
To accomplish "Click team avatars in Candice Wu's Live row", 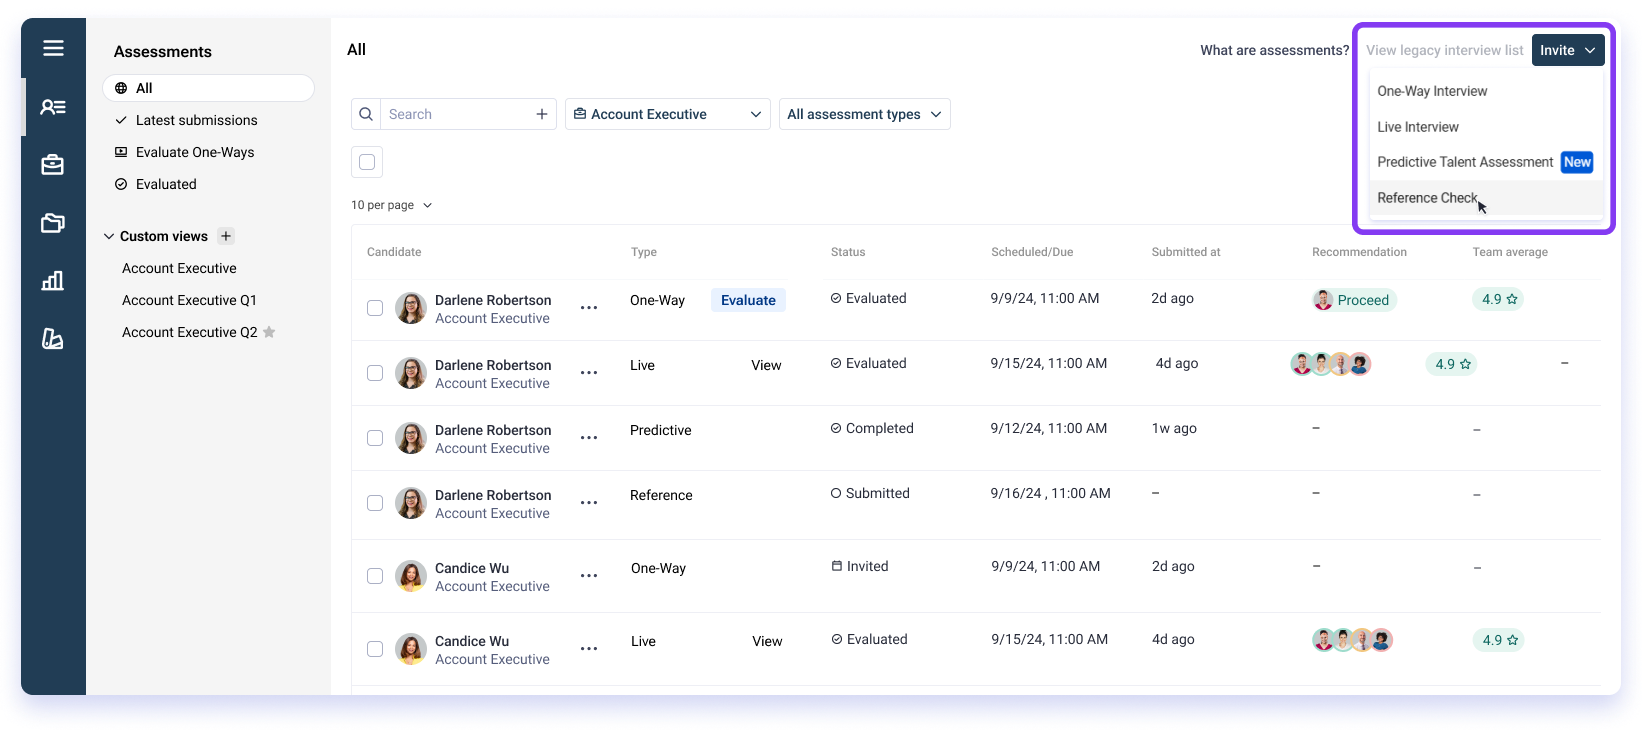I will [1353, 640].
